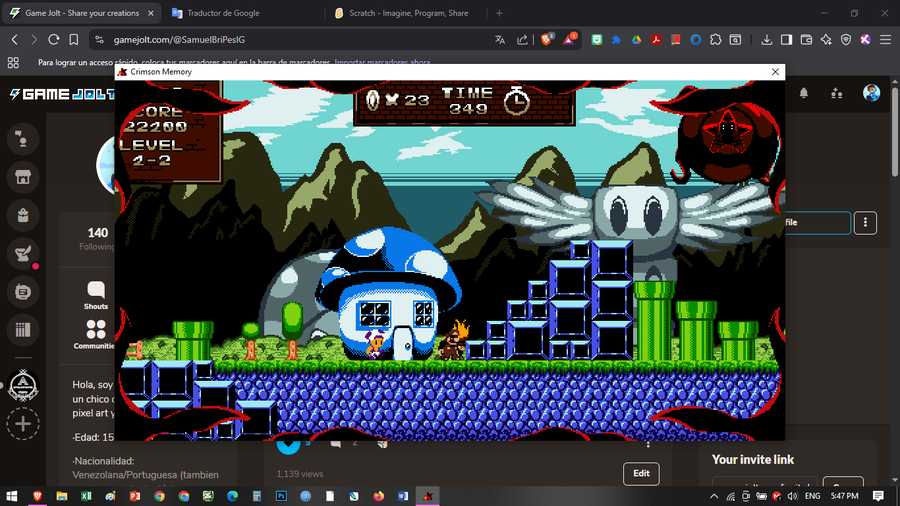Click the 'Importar marcadores ahora' link
The width and height of the screenshot is (900, 506).
(382, 62)
